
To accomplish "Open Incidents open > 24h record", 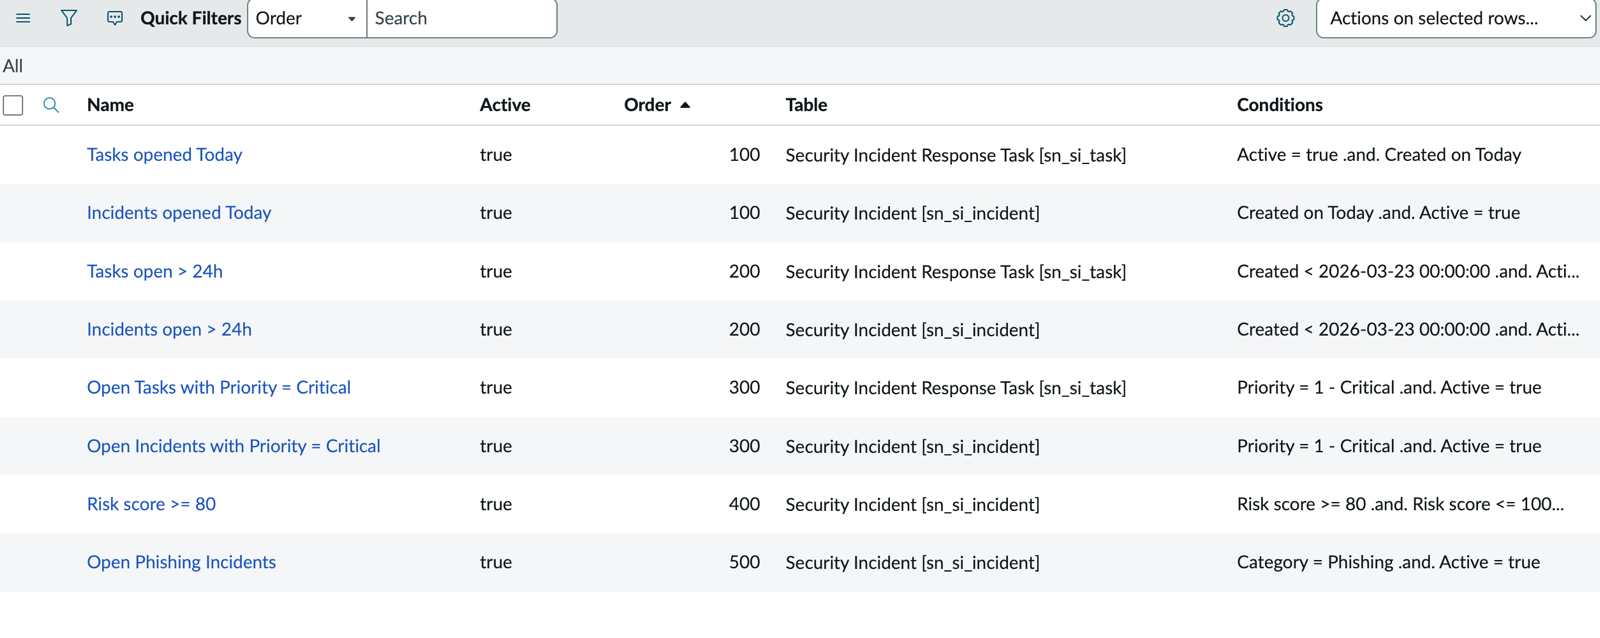I will click(x=169, y=329).
